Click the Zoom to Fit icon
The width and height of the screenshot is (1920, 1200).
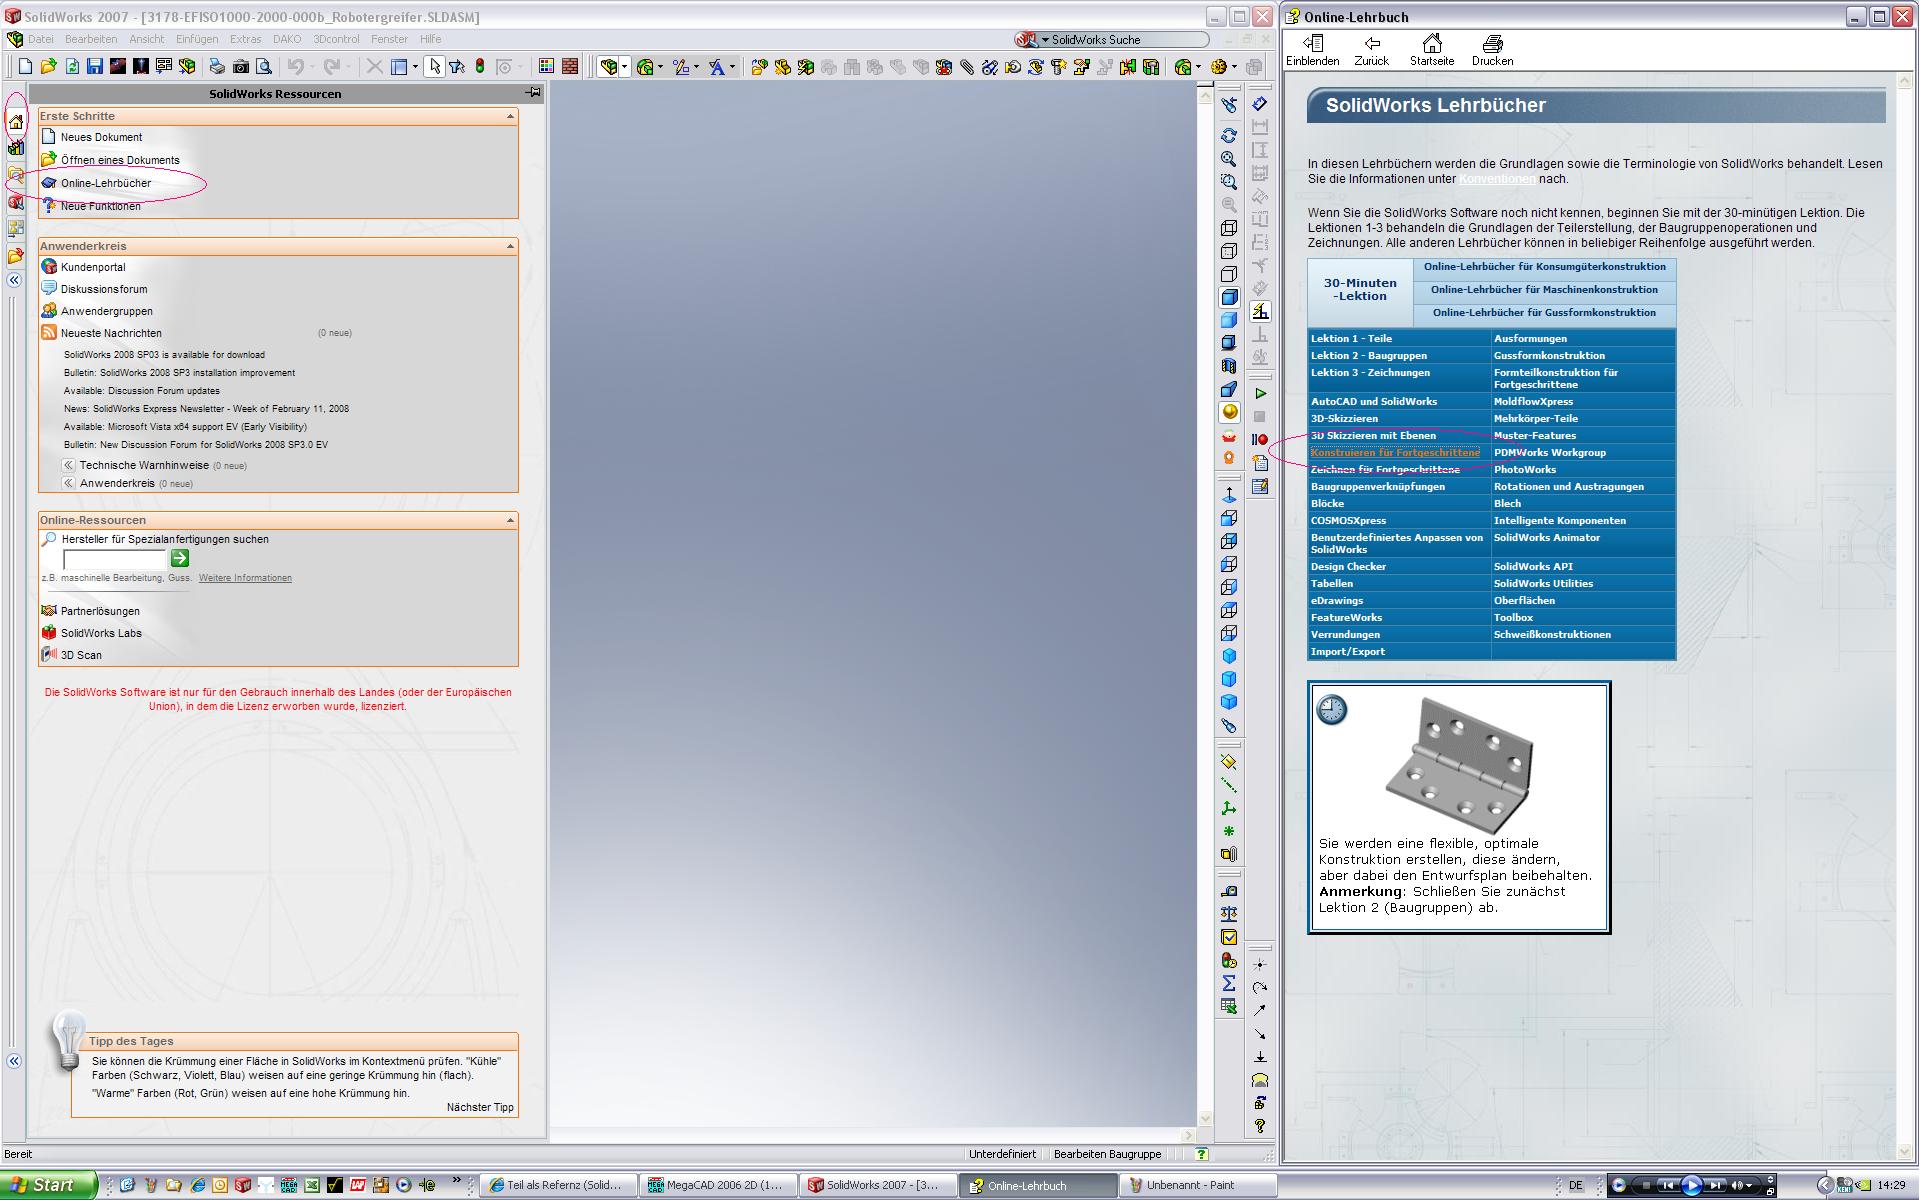[x=1229, y=159]
